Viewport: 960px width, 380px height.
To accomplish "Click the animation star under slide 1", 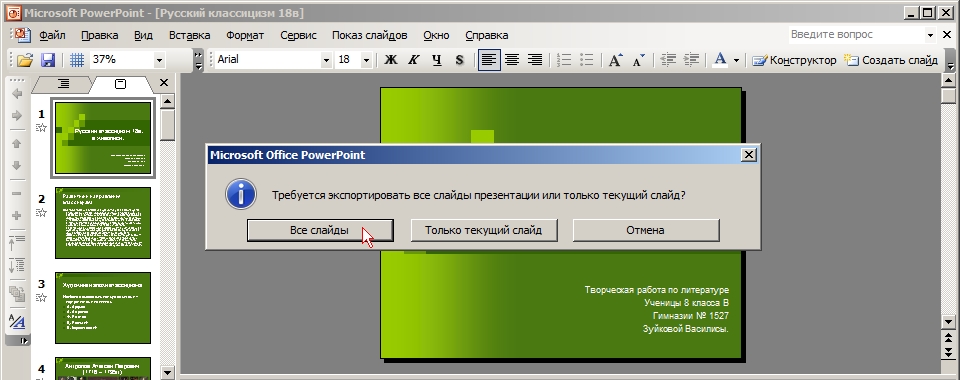I will (x=41, y=128).
